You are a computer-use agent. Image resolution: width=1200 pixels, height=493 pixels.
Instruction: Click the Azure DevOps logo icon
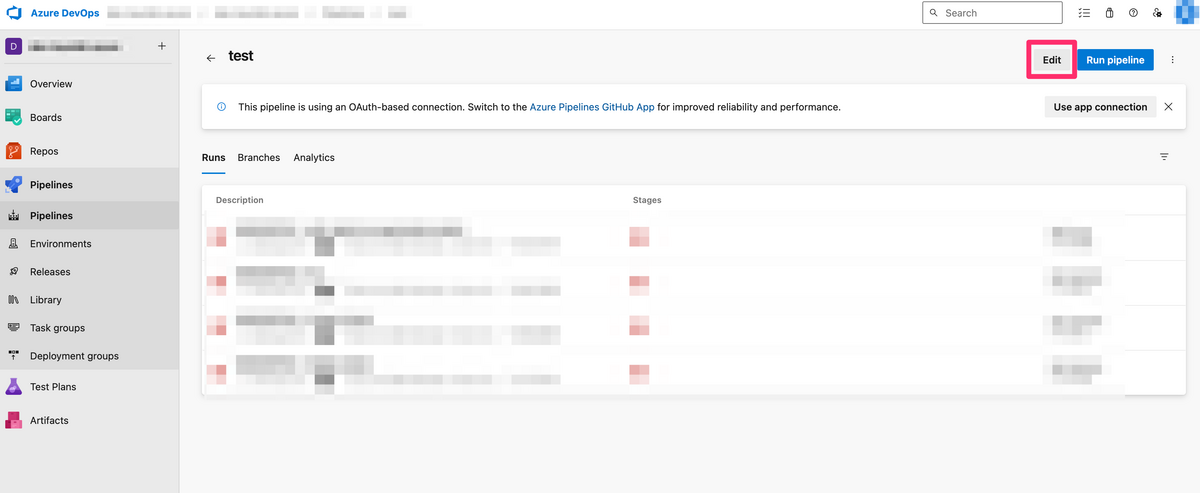14,13
